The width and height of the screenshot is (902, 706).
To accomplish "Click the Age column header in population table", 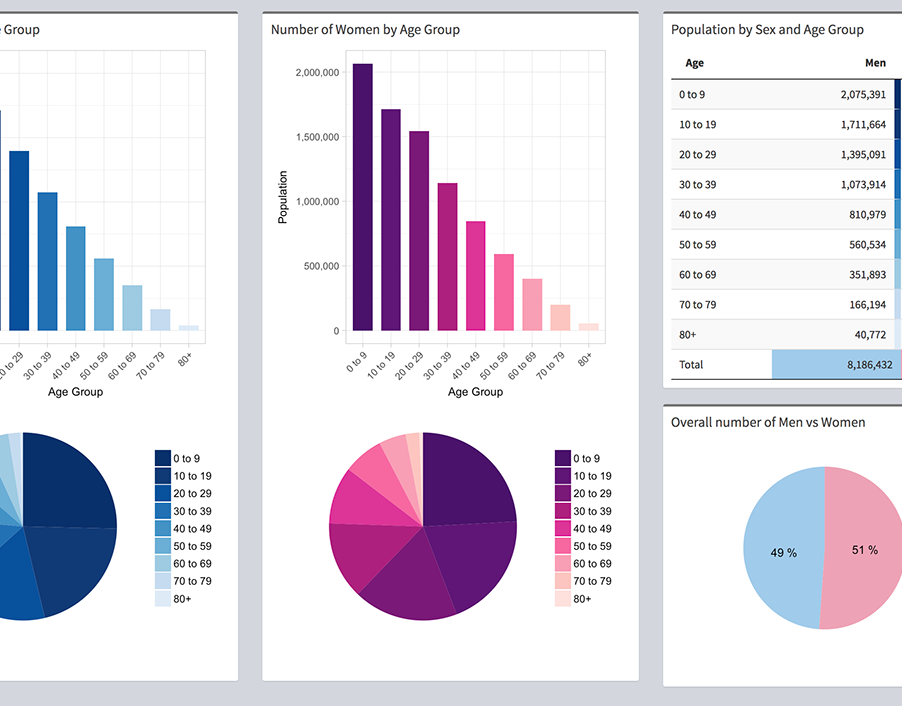I will [x=694, y=63].
